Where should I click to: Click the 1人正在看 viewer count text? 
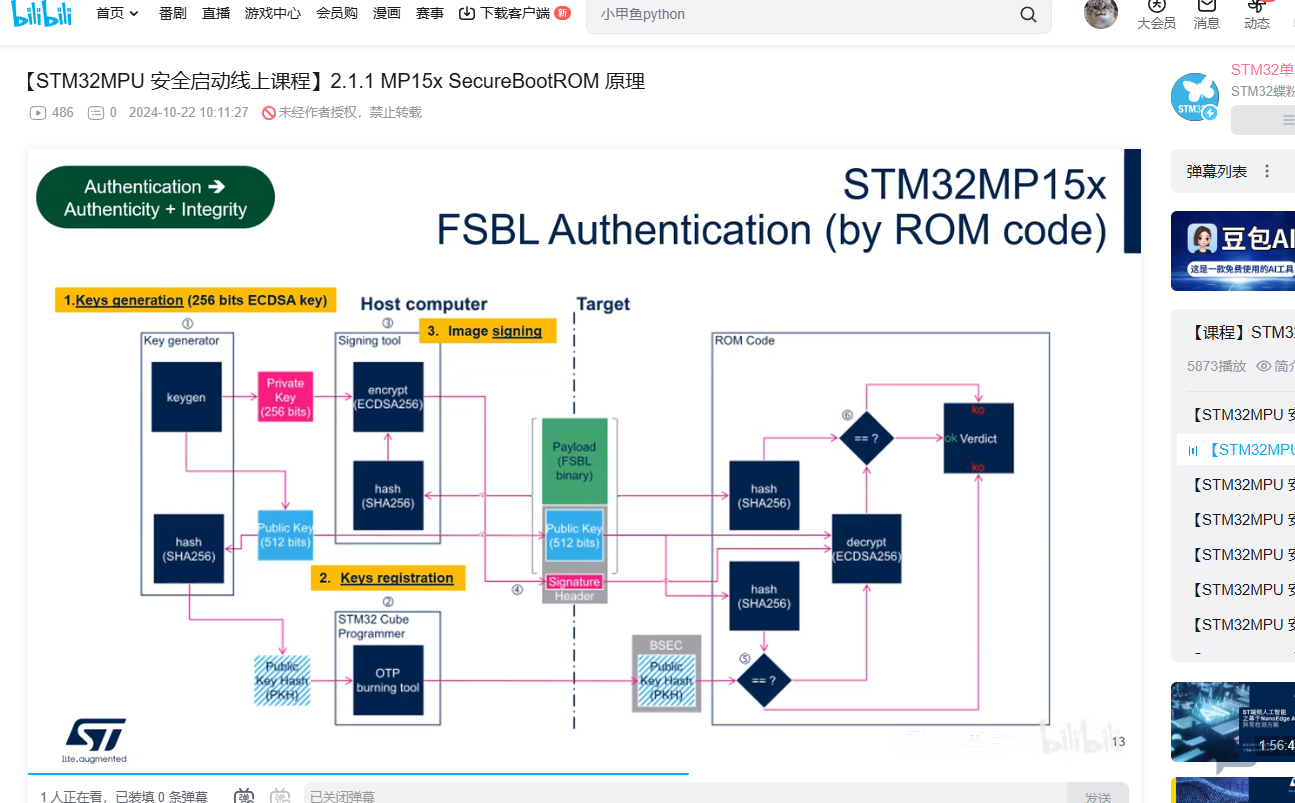(x=75, y=797)
